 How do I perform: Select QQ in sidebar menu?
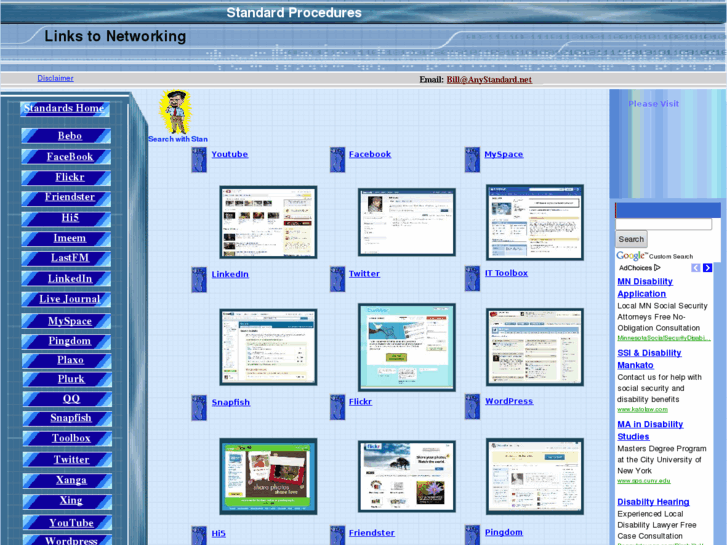click(x=67, y=399)
